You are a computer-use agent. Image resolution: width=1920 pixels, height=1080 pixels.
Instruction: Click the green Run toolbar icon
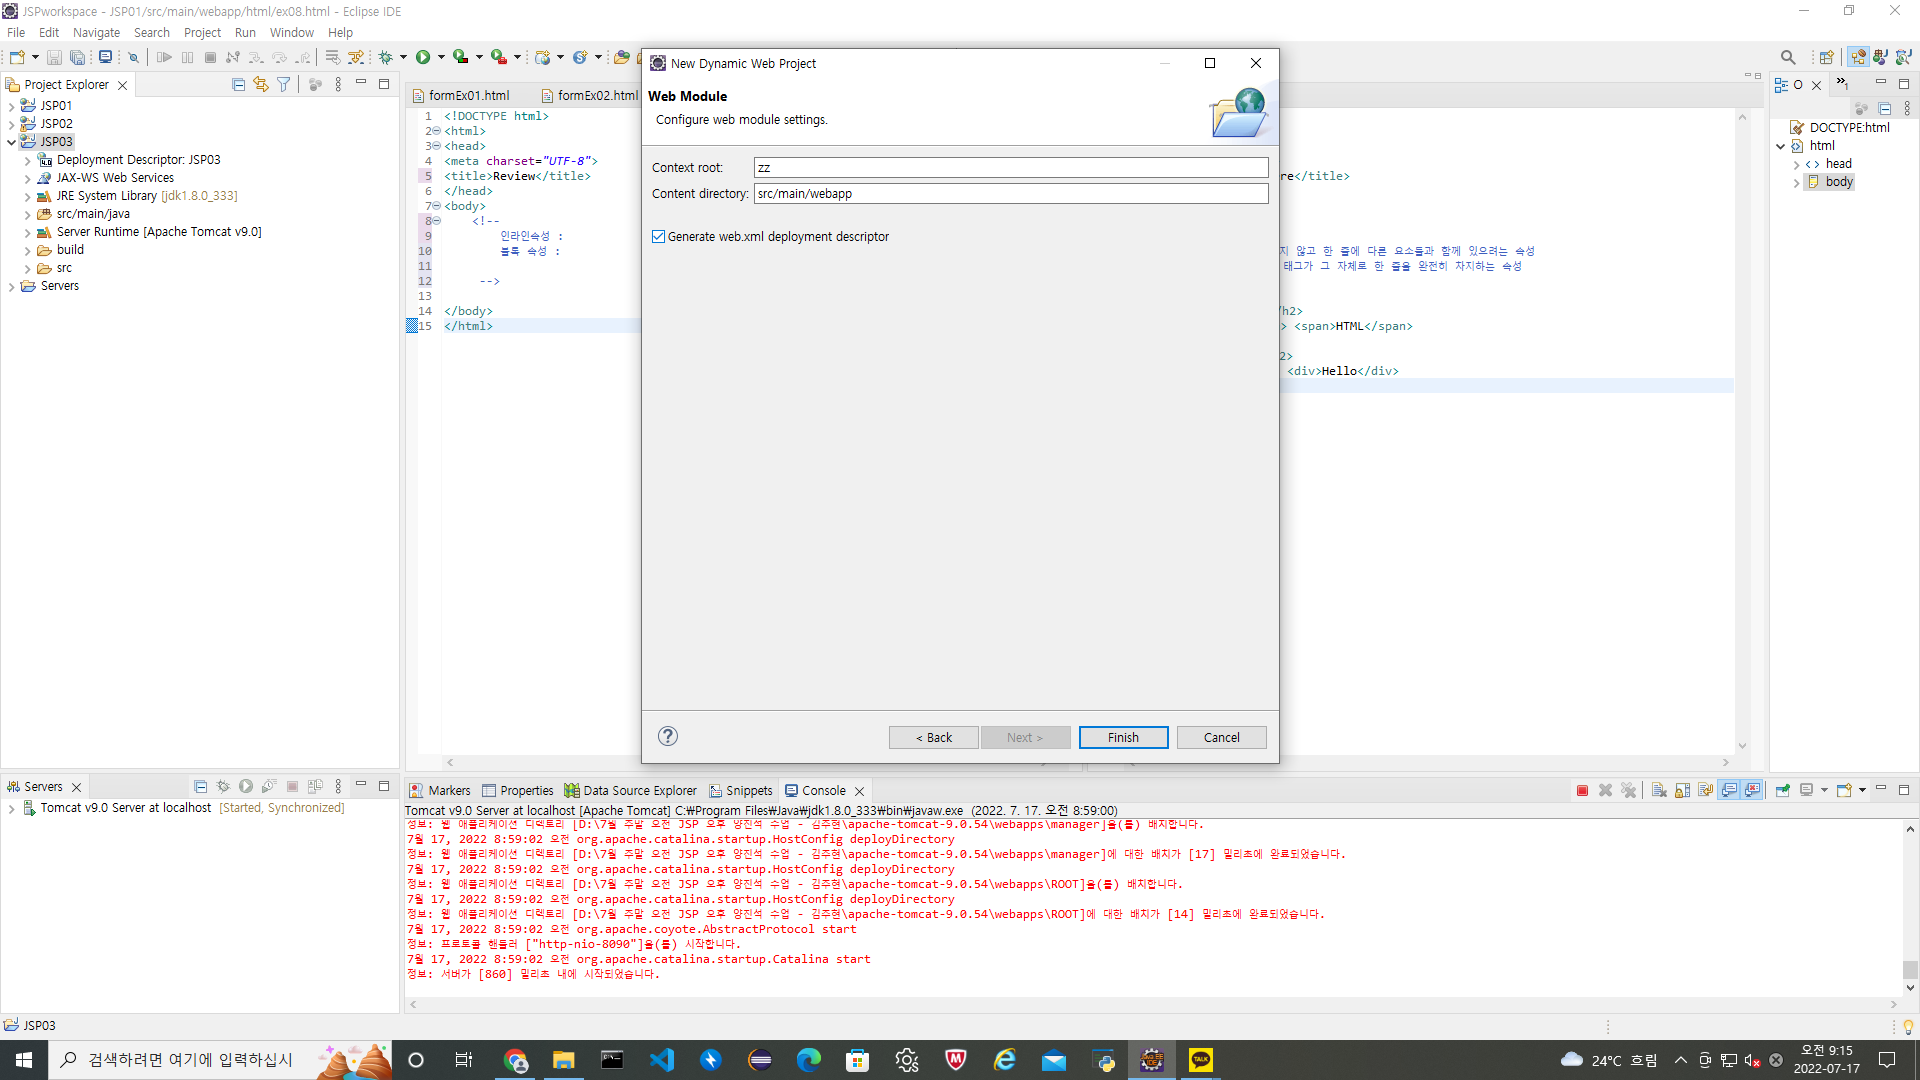423,58
